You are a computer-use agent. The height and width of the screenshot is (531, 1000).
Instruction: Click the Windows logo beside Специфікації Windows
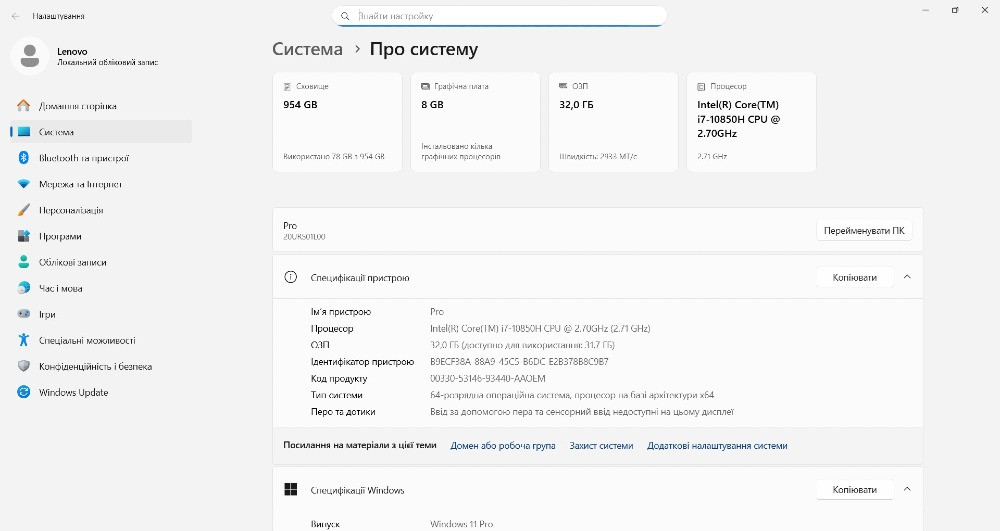(291, 490)
